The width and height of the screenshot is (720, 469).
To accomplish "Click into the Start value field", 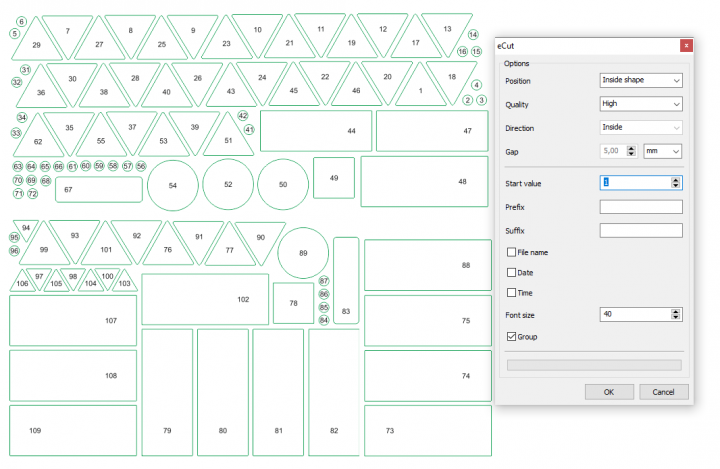I will [634, 183].
